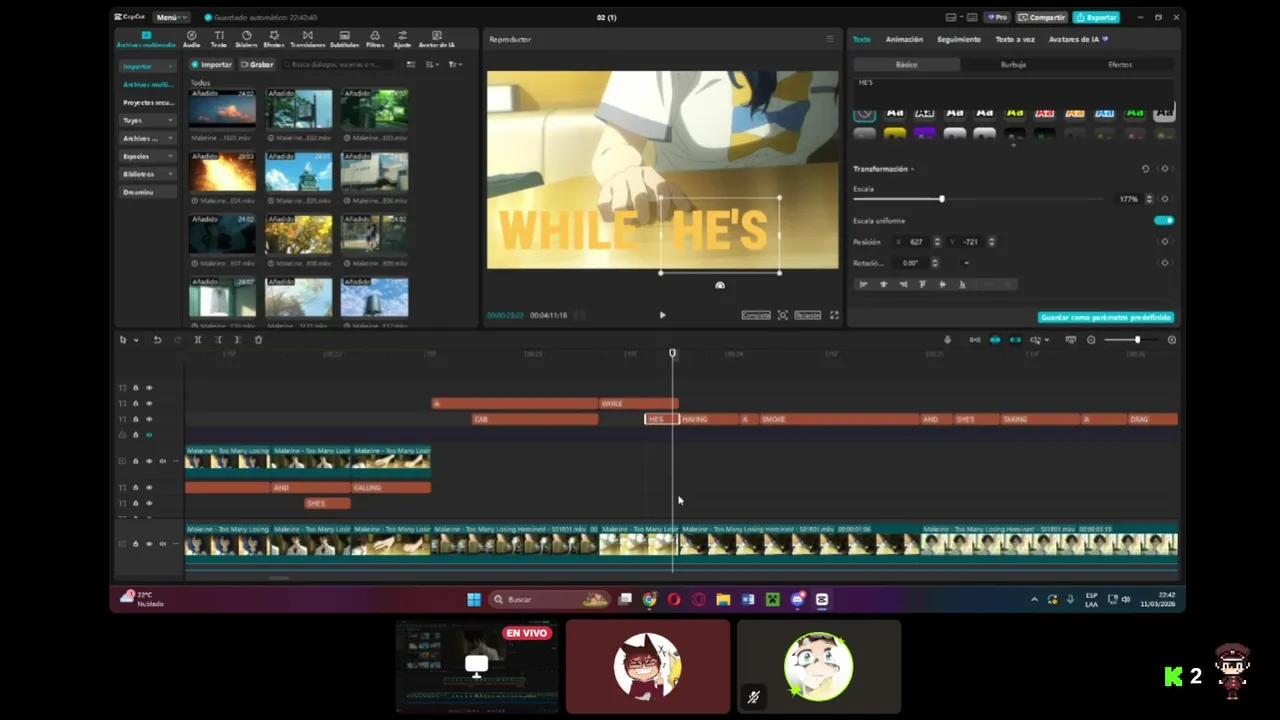1280x720 pixels.
Task: Open the Texto tool in the top toolbar
Action: pos(218,39)
